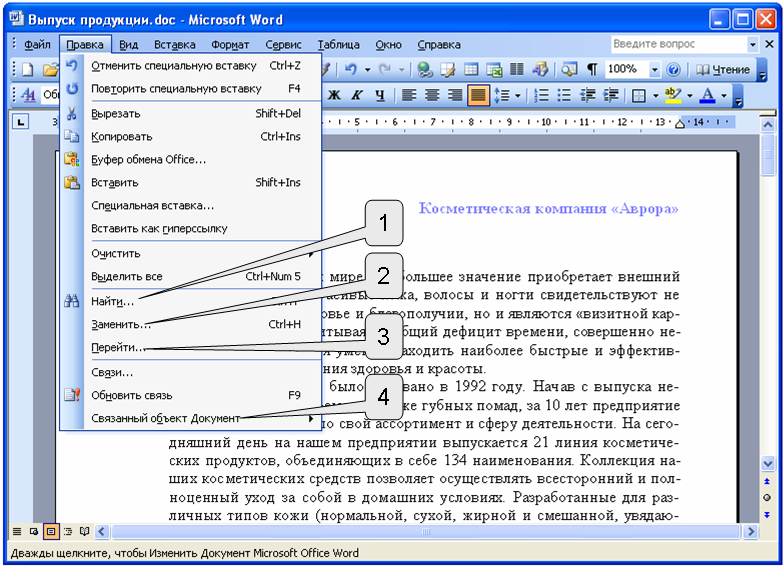This screenshot has height=566, width=784.
Task: Apply yellow highlight marker icon
Action: coord(673,95)
